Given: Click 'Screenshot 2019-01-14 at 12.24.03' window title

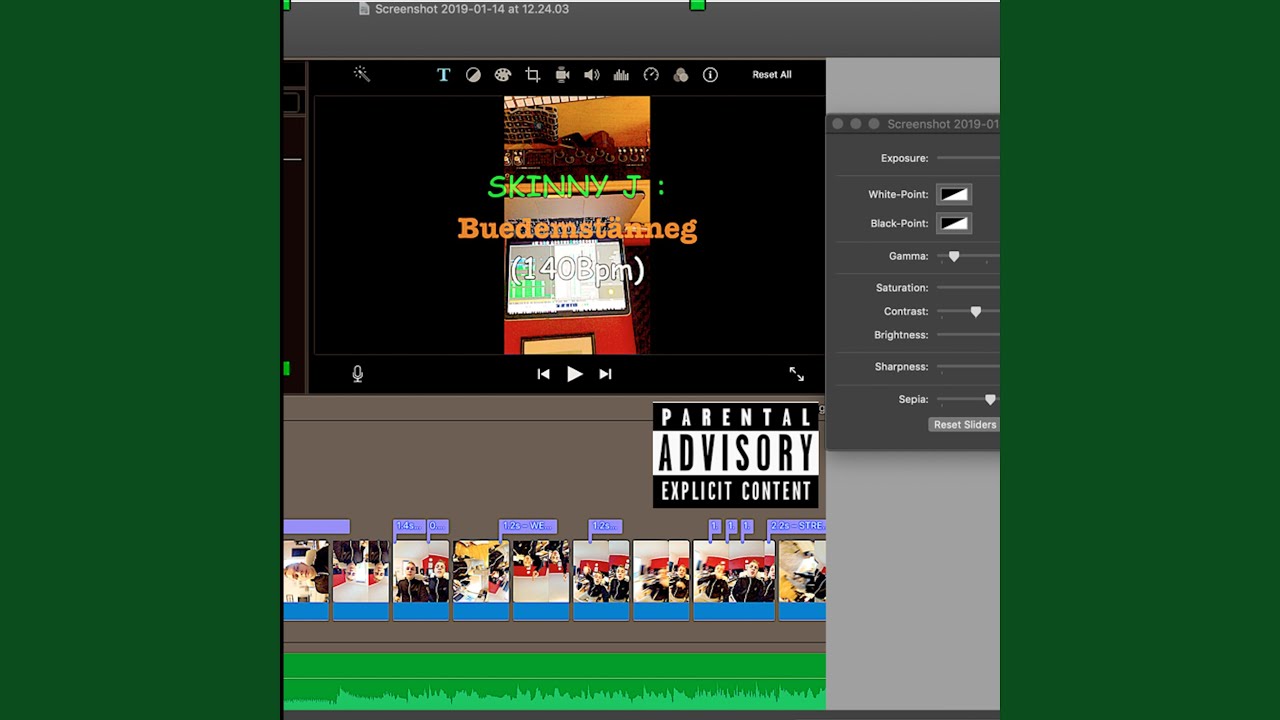Looking at the screenshot, I should 472,9.
